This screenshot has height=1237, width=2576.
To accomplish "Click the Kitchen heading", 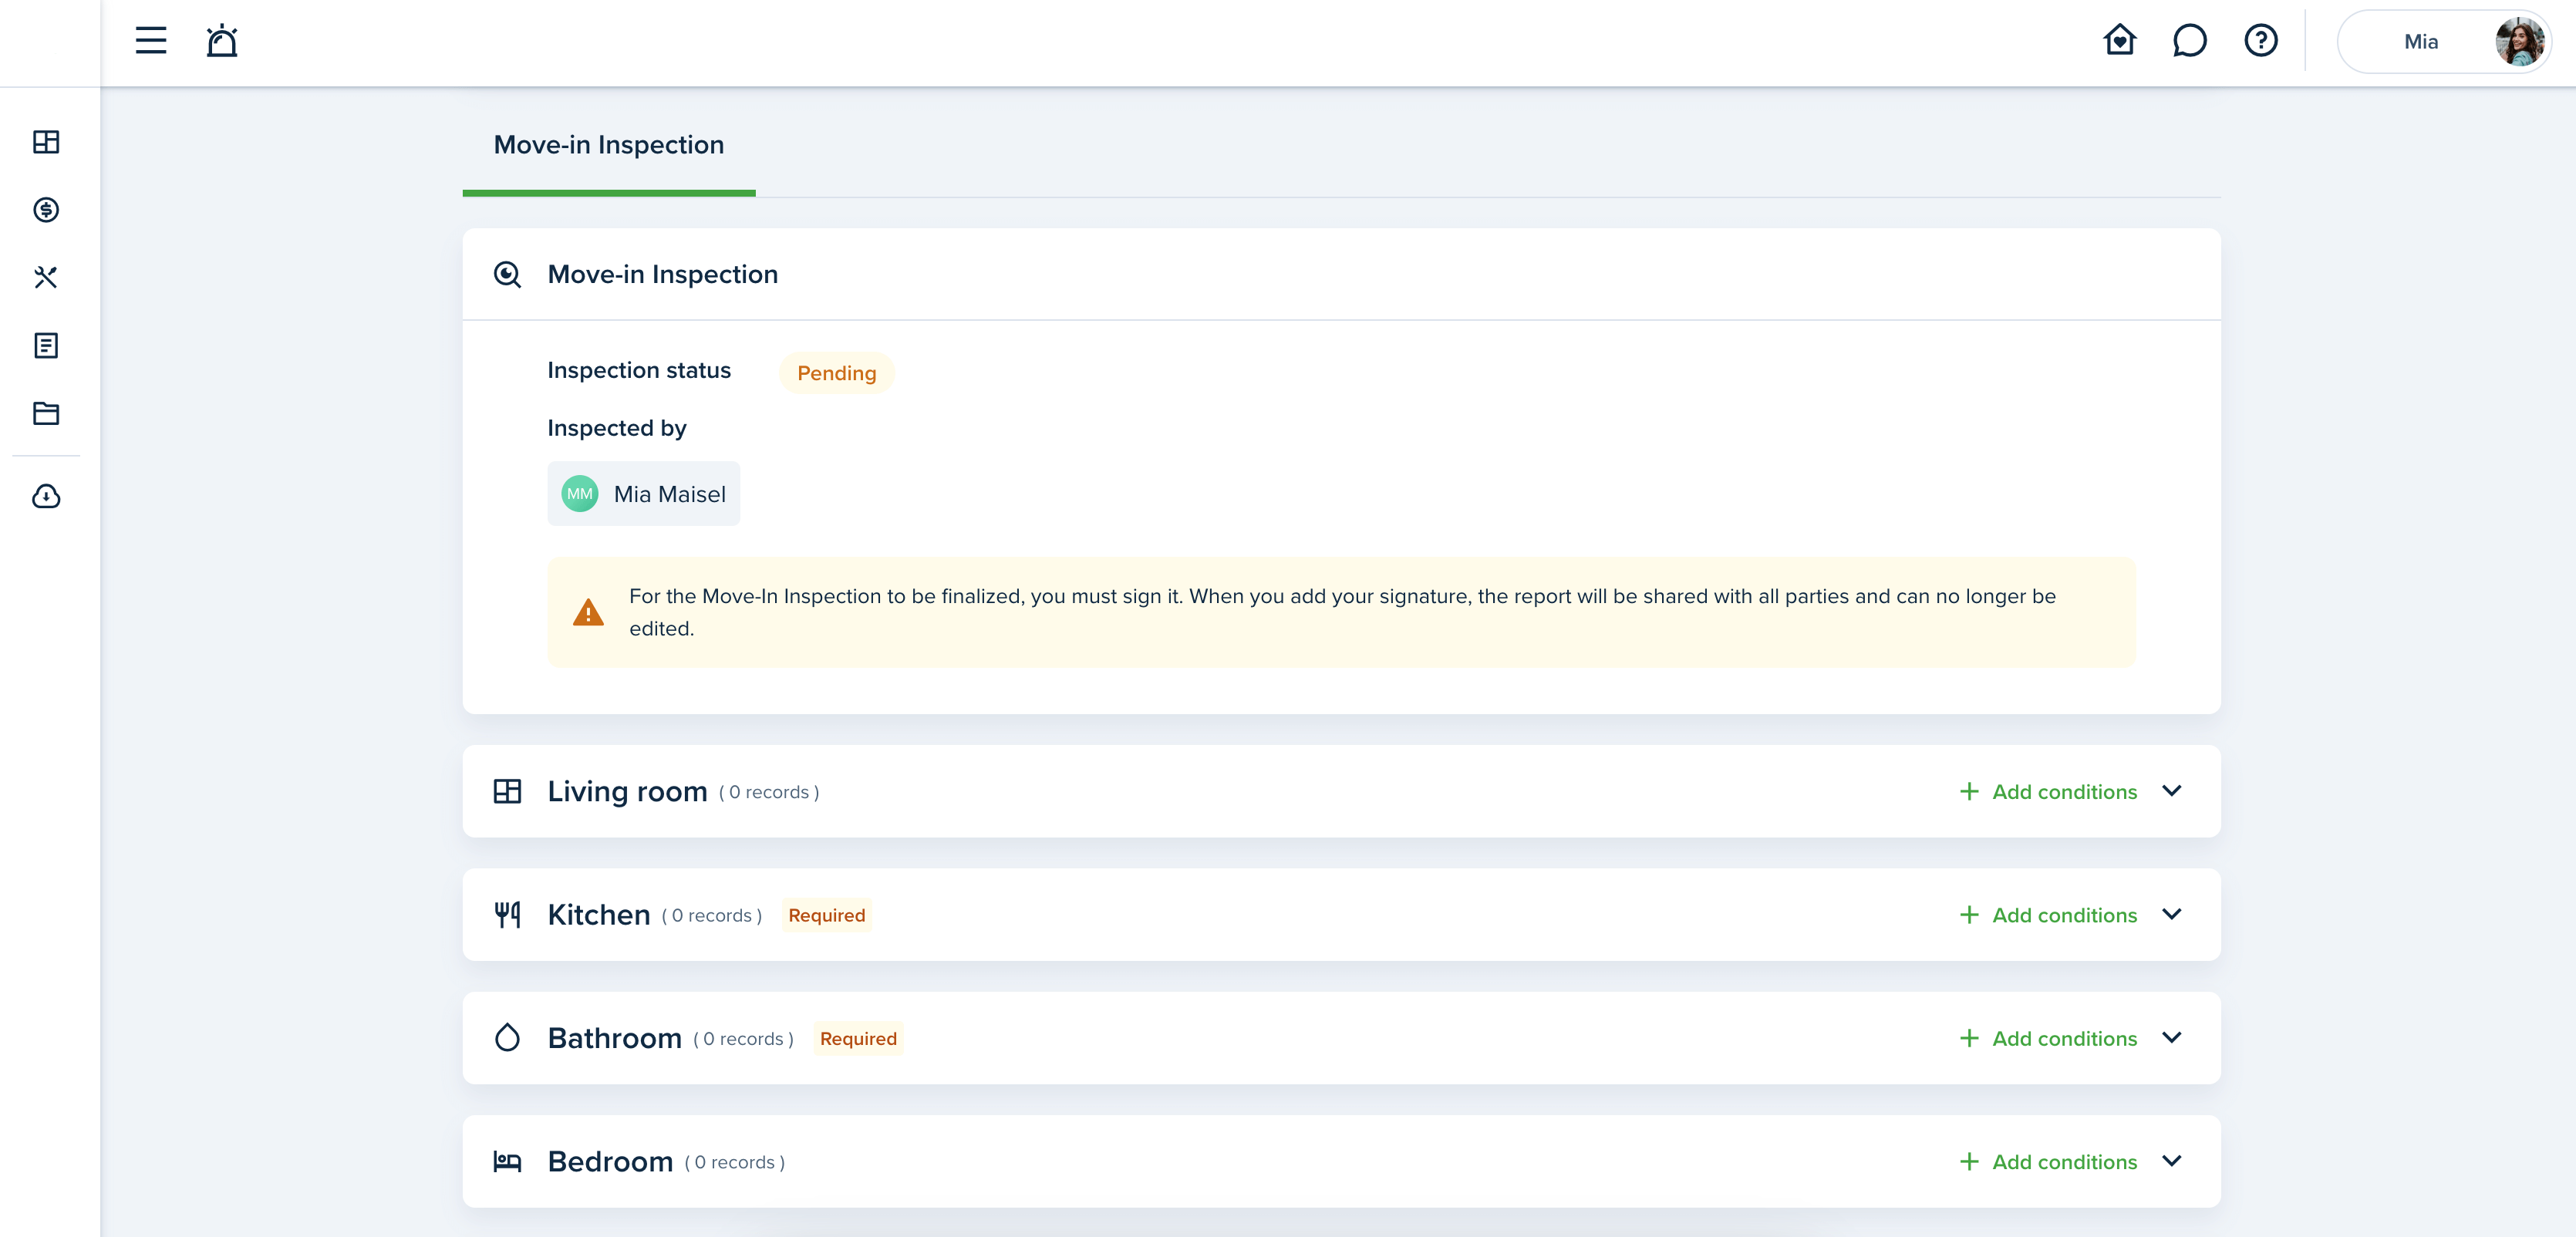I will [599, 915].
